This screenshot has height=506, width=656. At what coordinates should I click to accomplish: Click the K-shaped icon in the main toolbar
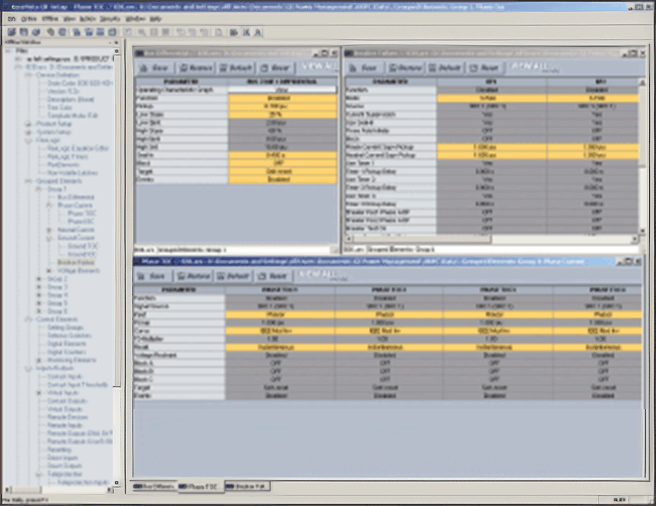click(x=246, y=32)
